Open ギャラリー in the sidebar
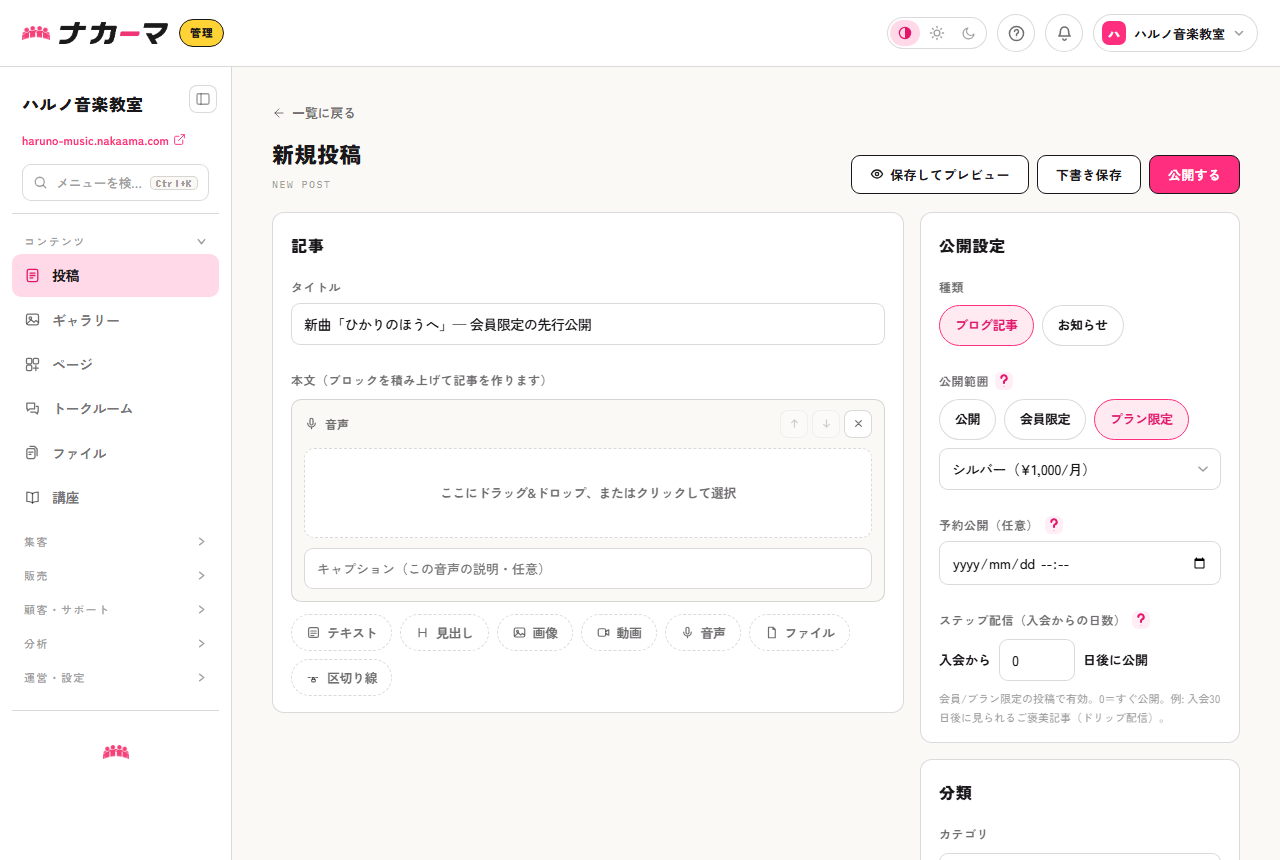 click(115, 320)
